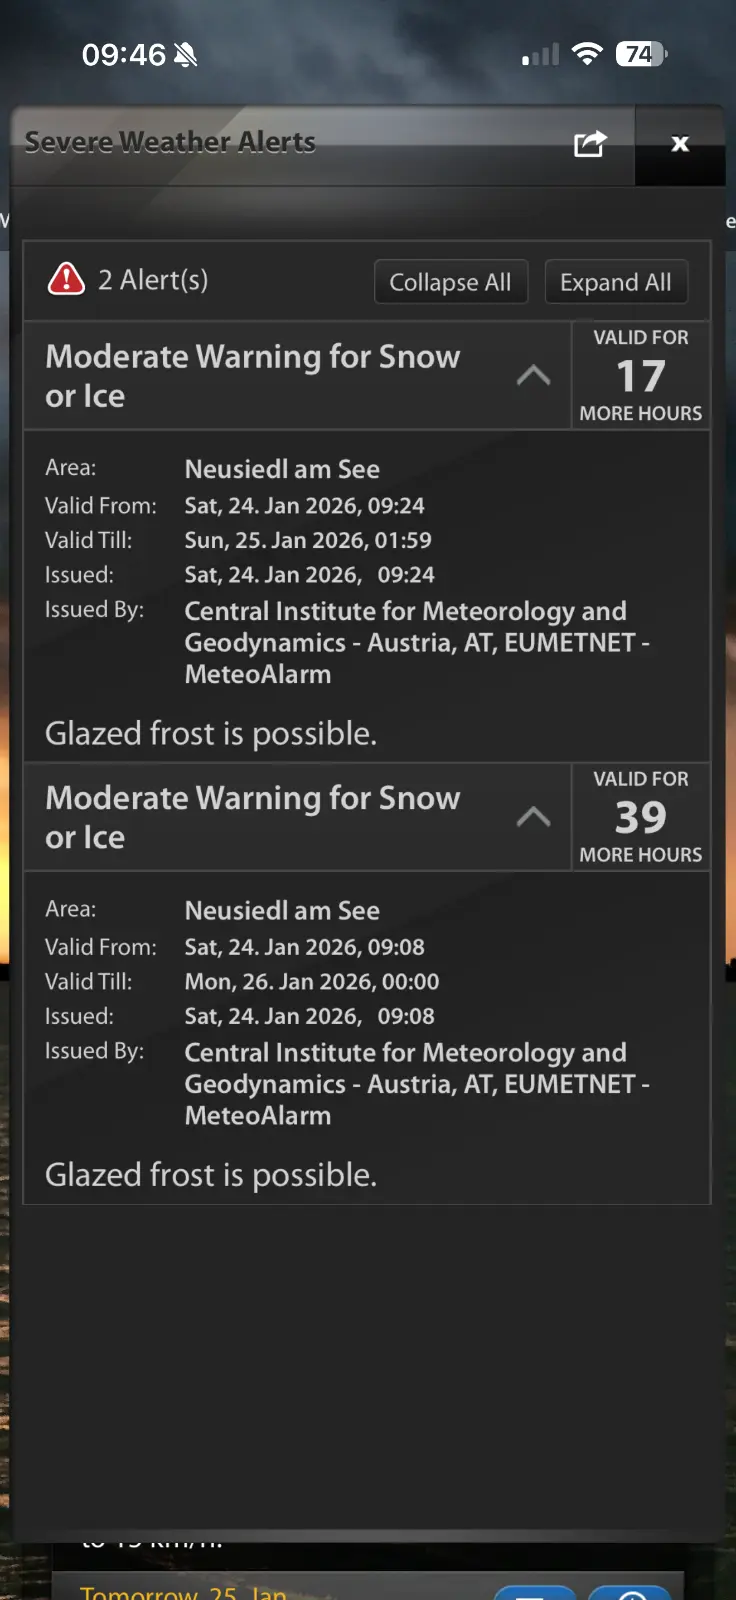Tap the Valid For 17 More Hours badge
Viewport: 736px width, 1600px height.
[x=641, y=376]
